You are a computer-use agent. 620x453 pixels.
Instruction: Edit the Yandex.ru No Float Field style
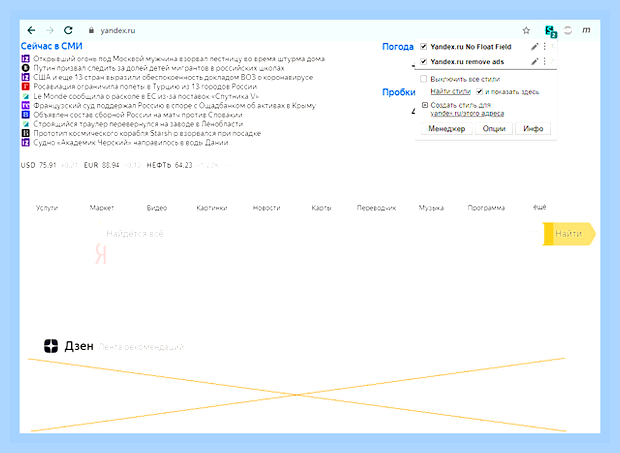535,47
